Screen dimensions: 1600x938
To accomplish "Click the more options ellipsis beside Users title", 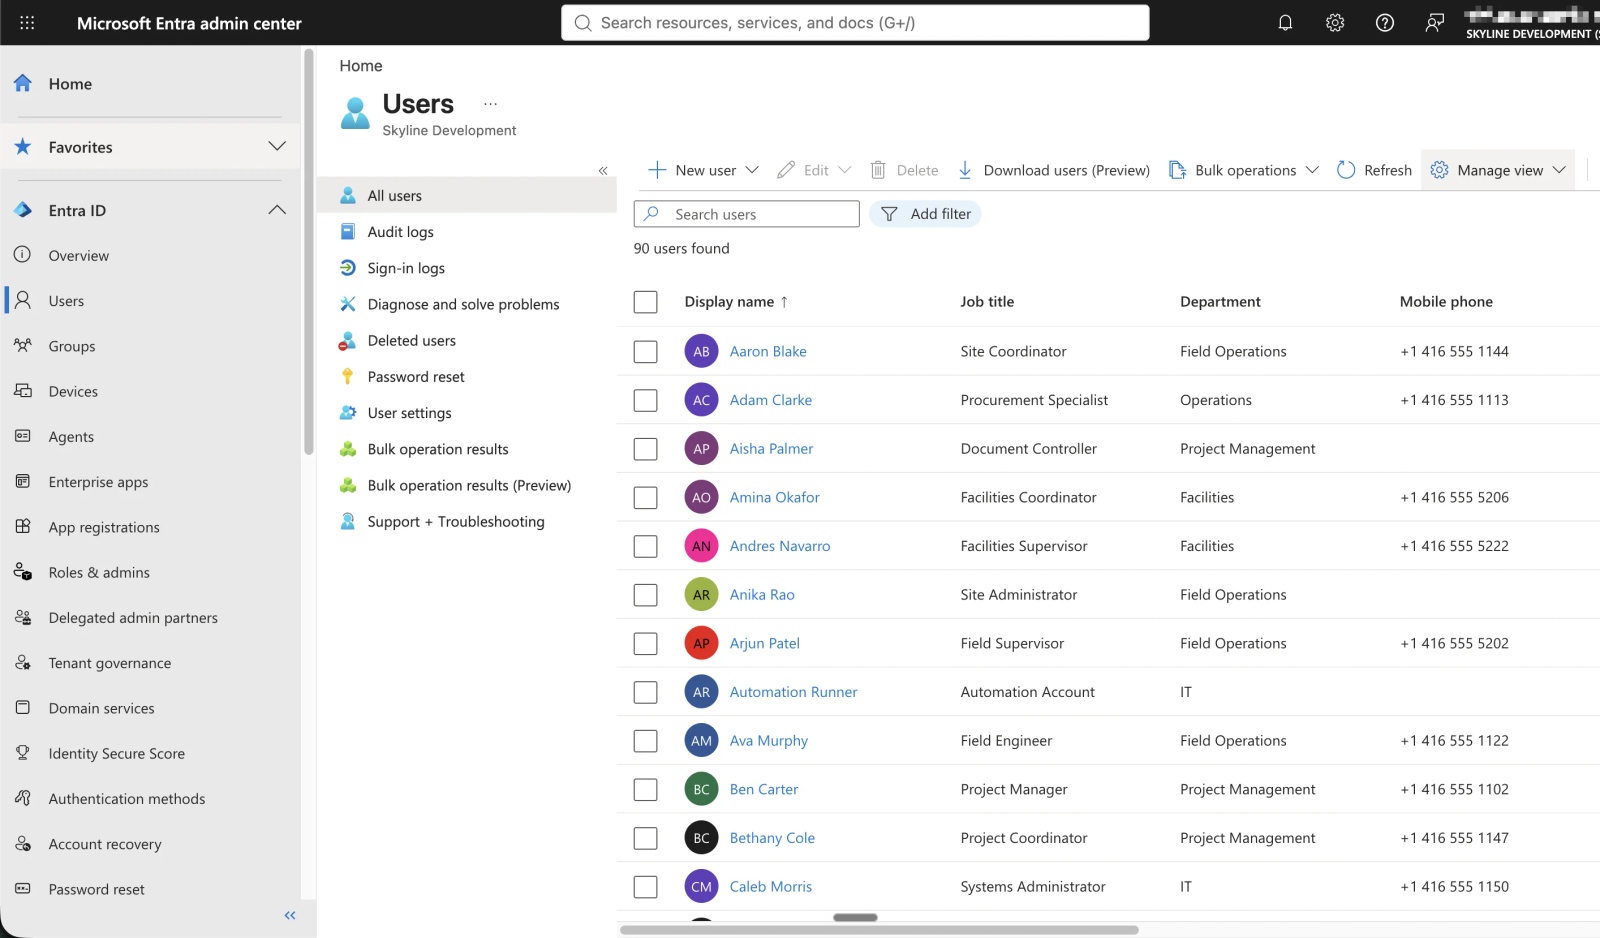I will click(x=490, y=104).
